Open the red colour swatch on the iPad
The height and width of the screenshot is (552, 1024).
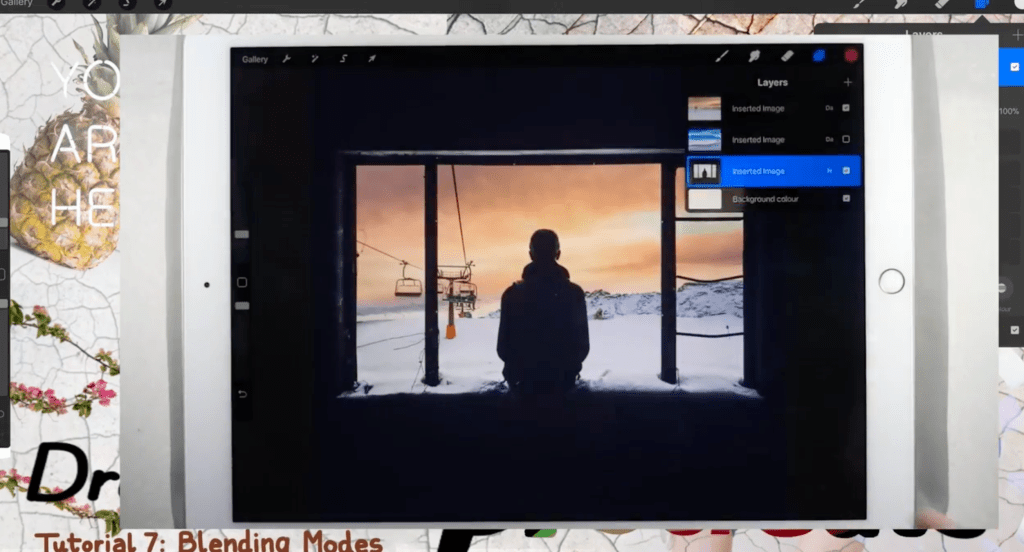click(x=851, y=57)
